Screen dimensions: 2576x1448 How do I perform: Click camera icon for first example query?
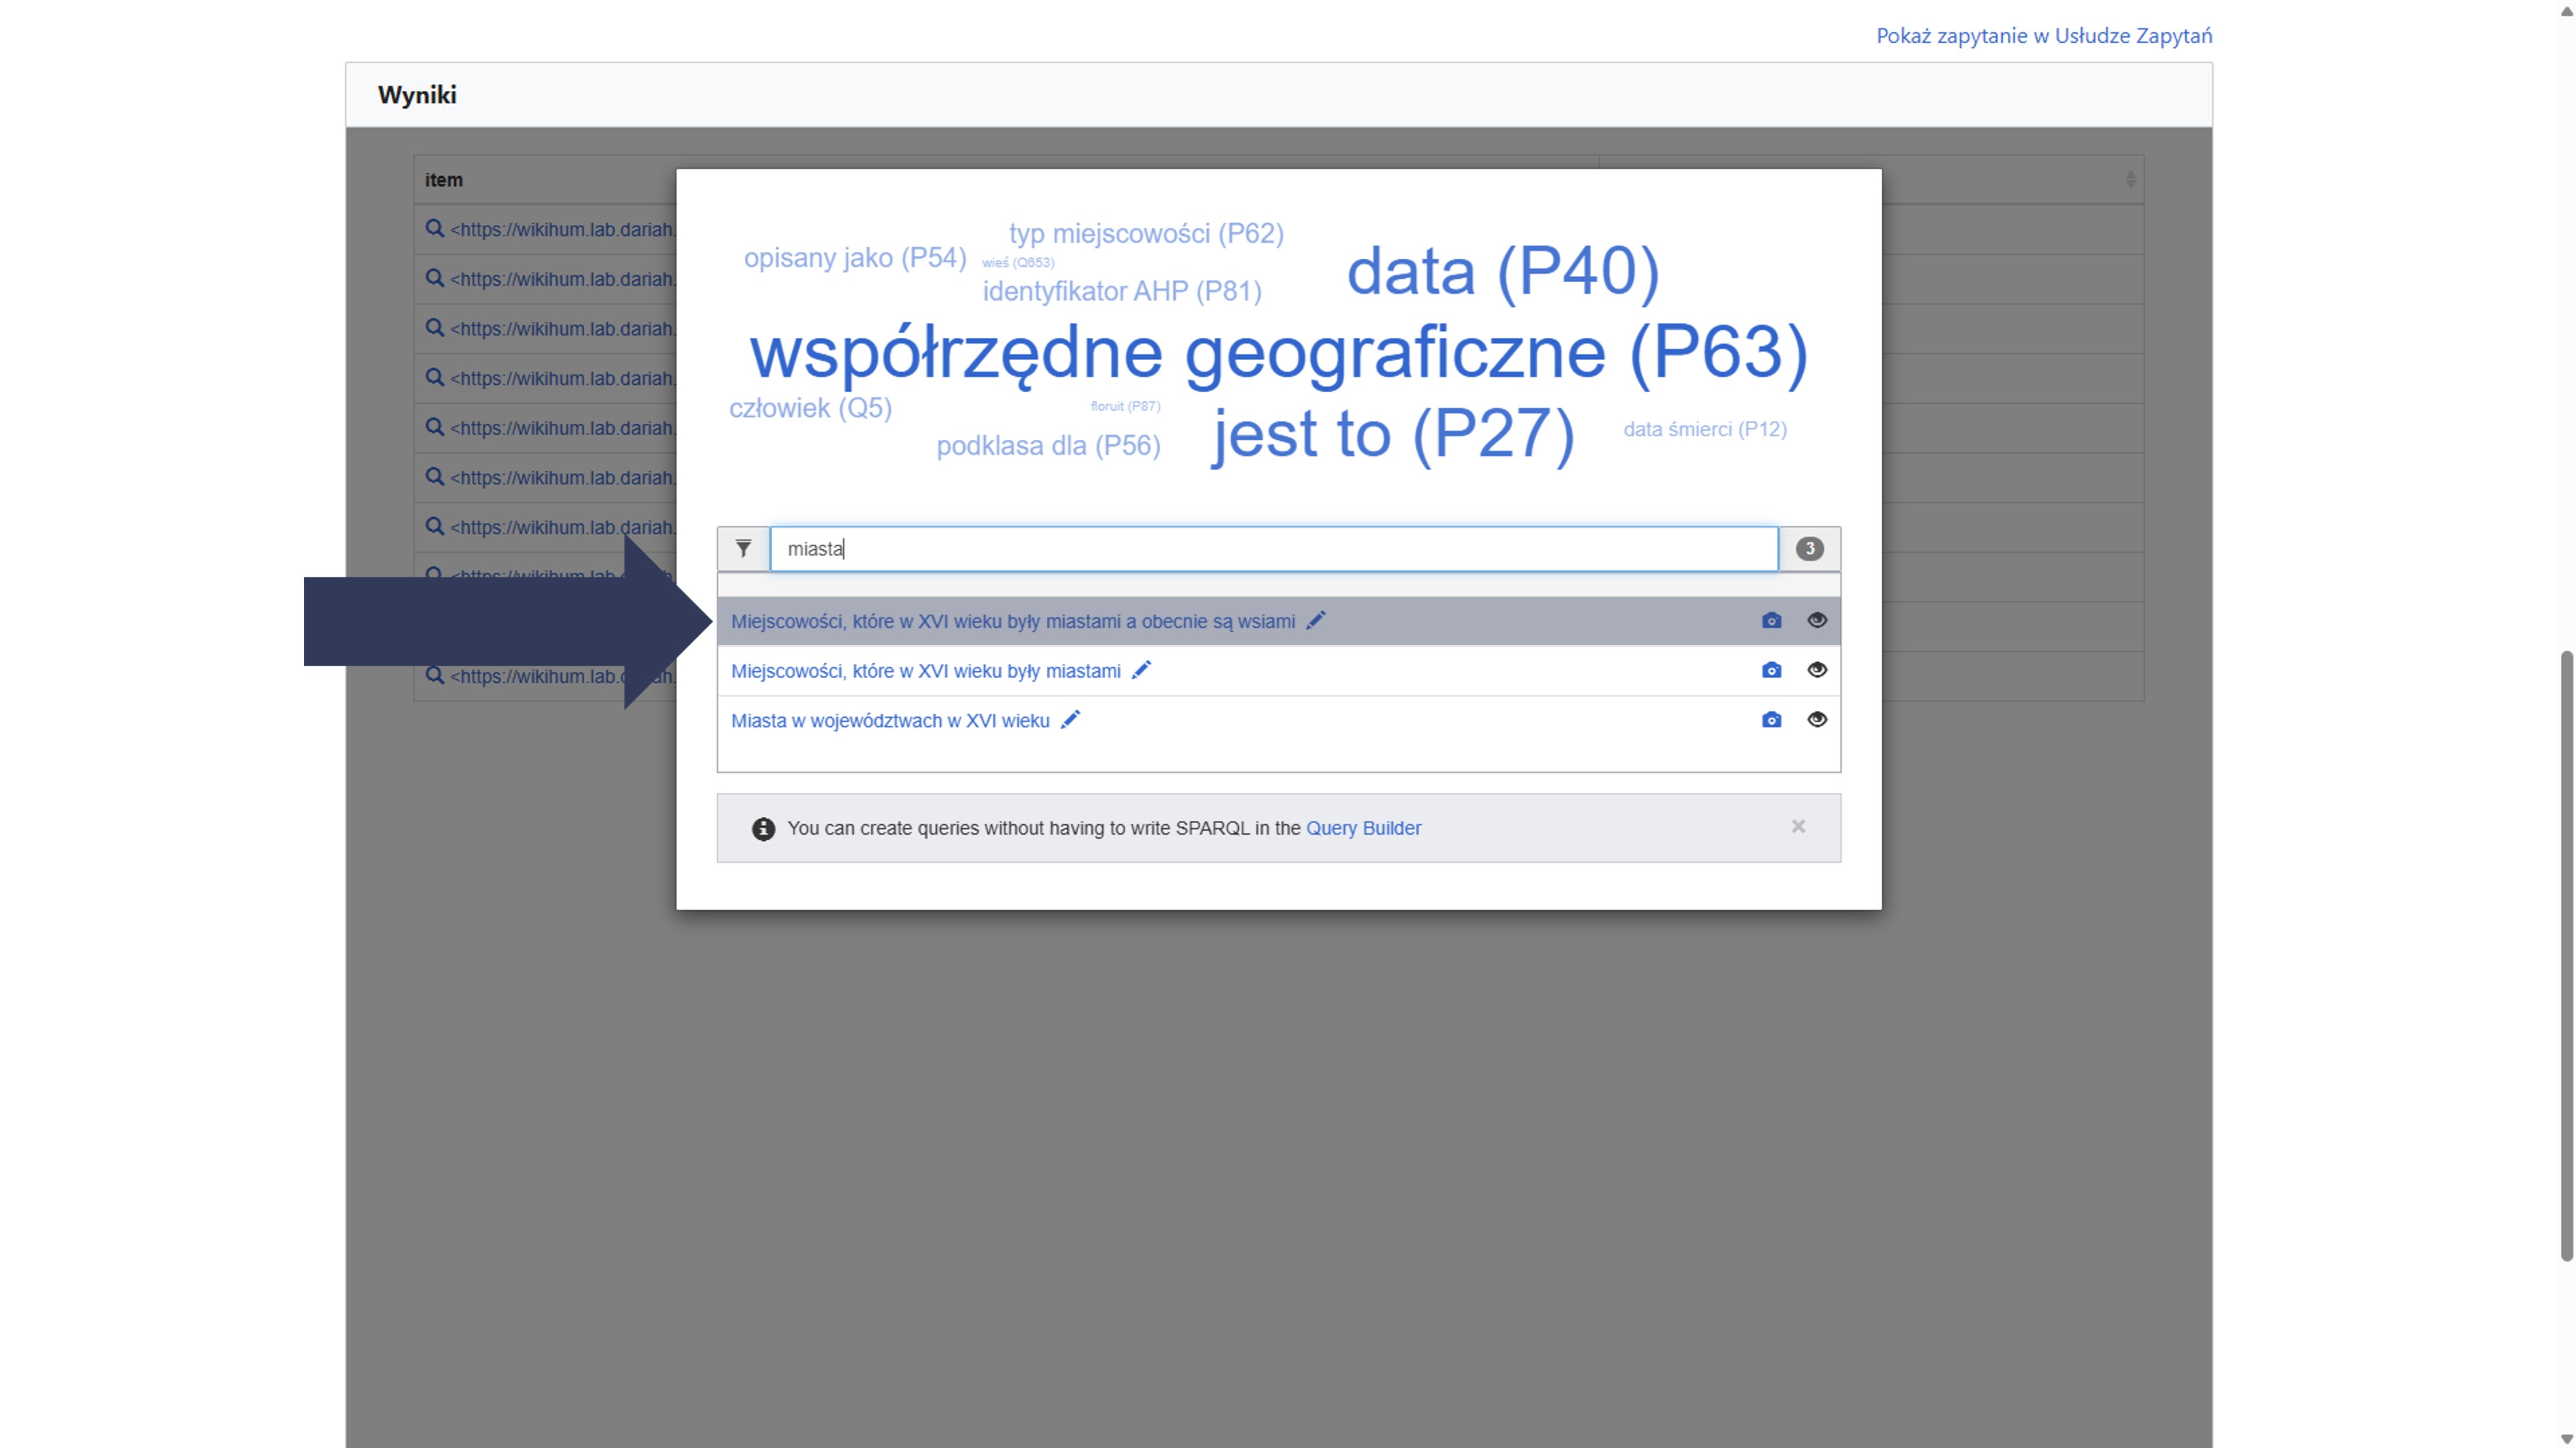[1771, 621]
